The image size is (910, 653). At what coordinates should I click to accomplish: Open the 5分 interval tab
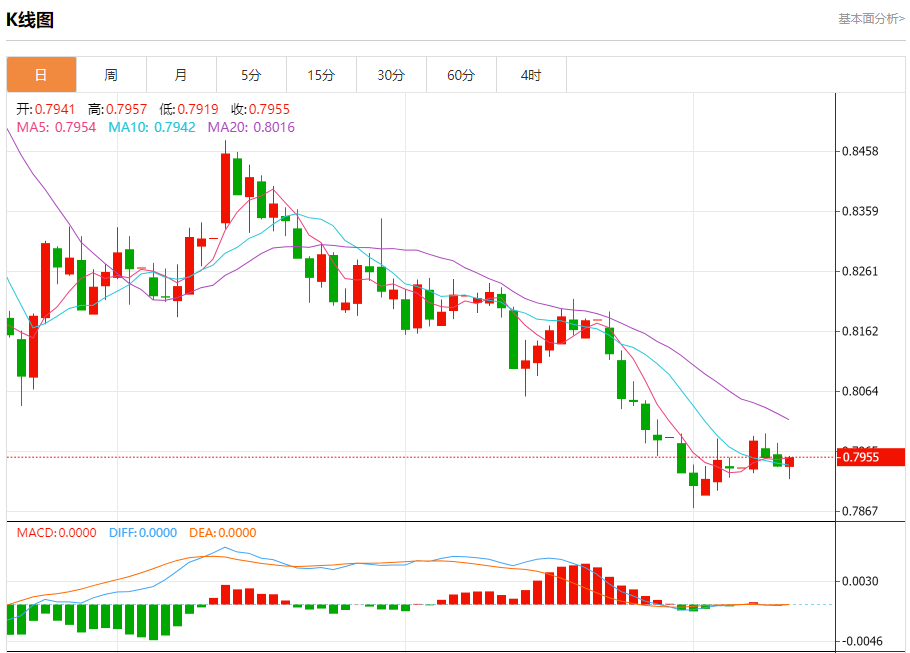pos(251,75)
